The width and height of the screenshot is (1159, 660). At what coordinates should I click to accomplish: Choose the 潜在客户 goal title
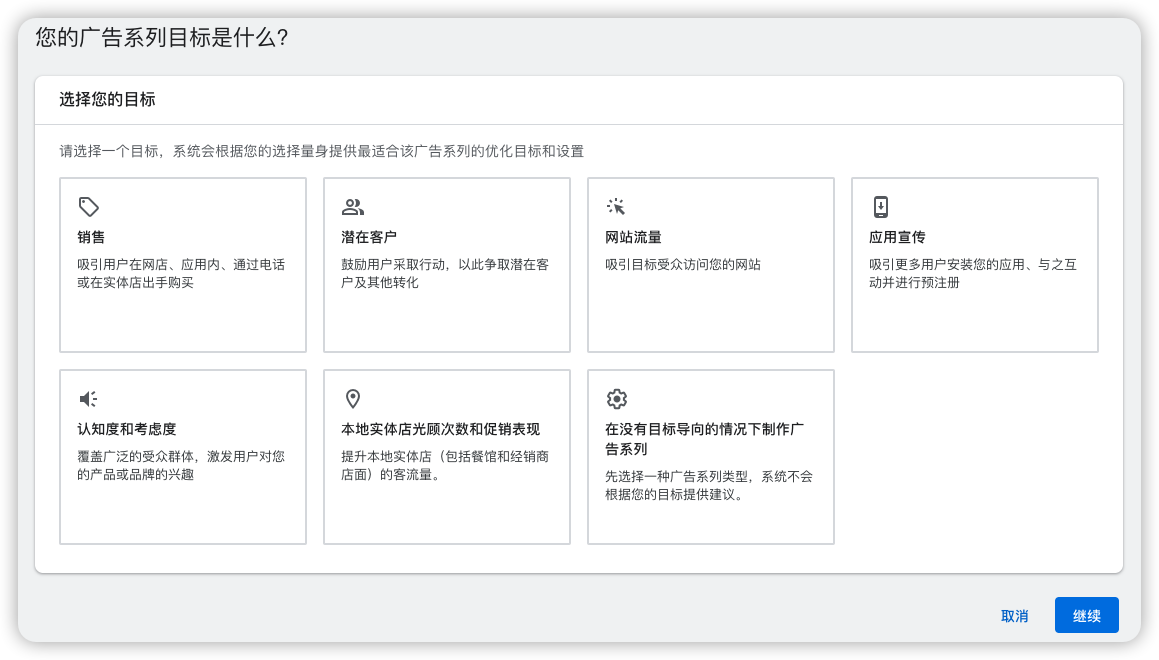tap(369, 238)
